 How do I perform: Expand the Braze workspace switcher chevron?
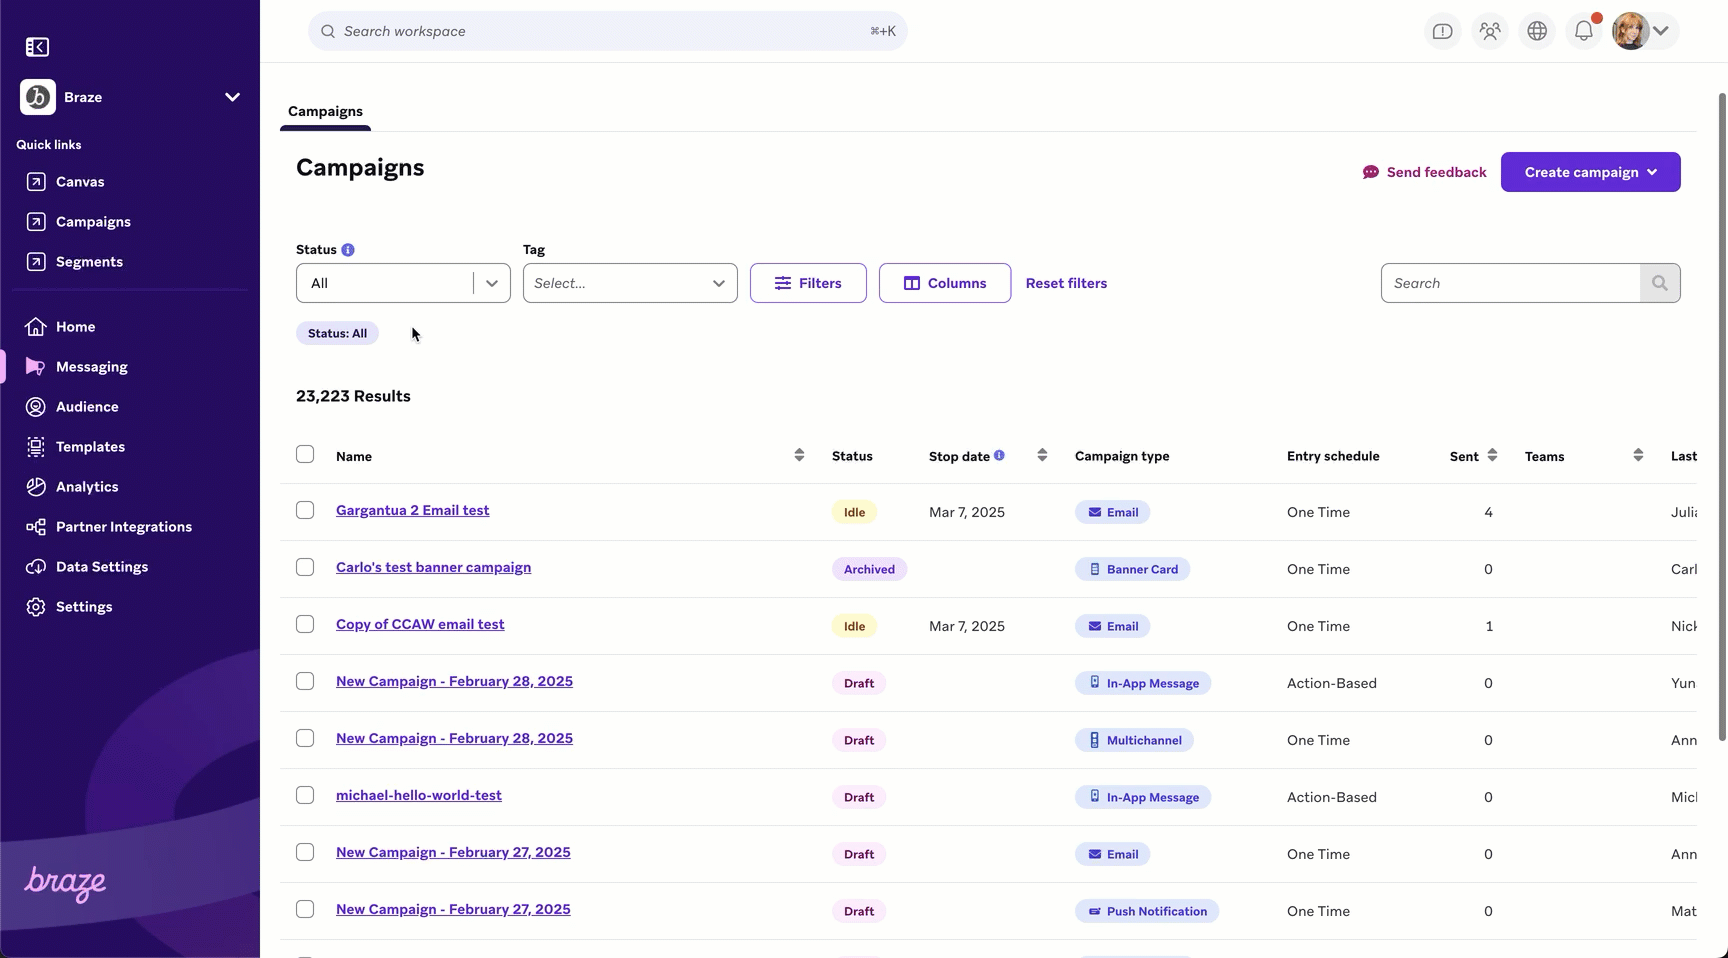click(232, 97)
